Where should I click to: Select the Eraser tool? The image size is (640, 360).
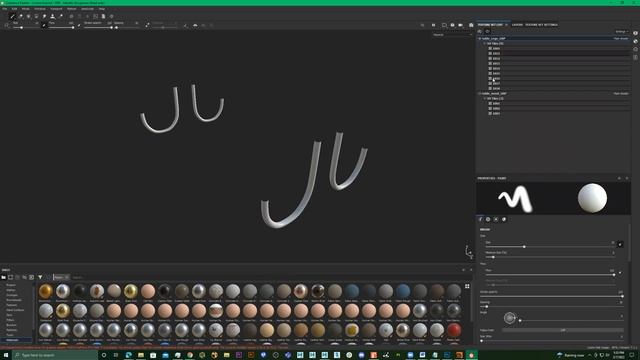(20, 16)
